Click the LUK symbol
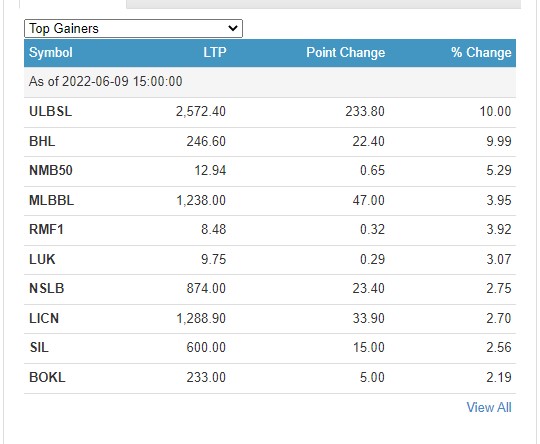Screen dimensions: 540x444 point(42,259)
